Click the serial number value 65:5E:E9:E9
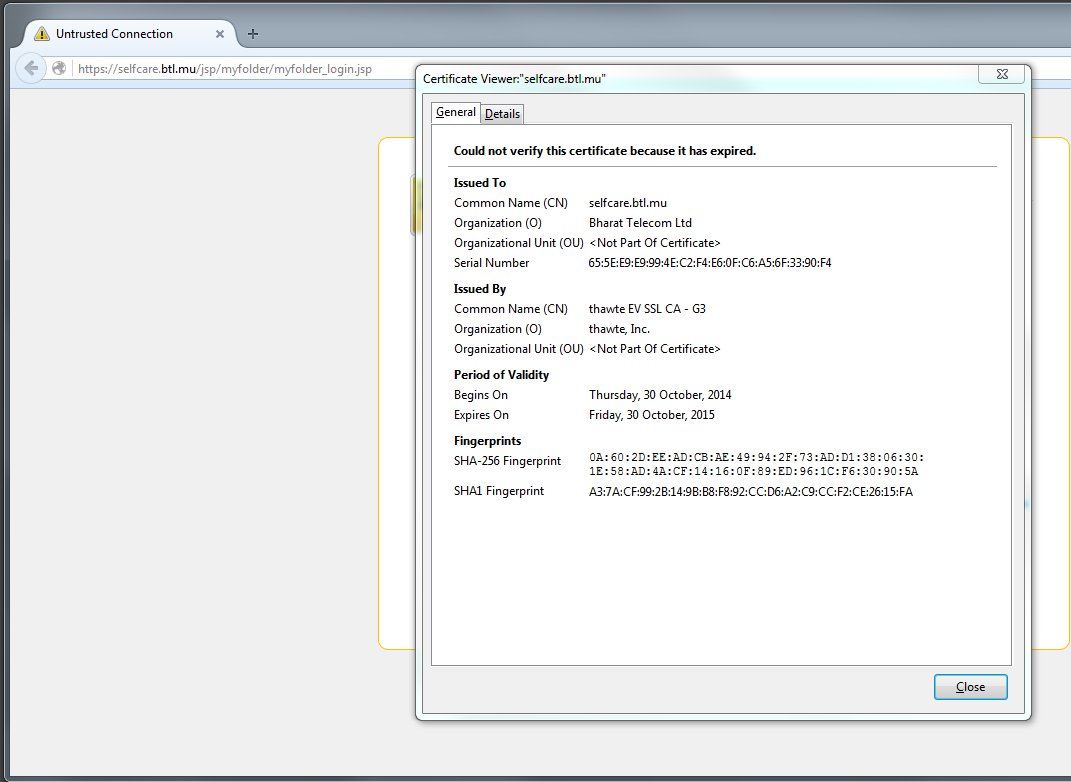The width and height of the screenshot is (1071, 782). click(710, 263)
